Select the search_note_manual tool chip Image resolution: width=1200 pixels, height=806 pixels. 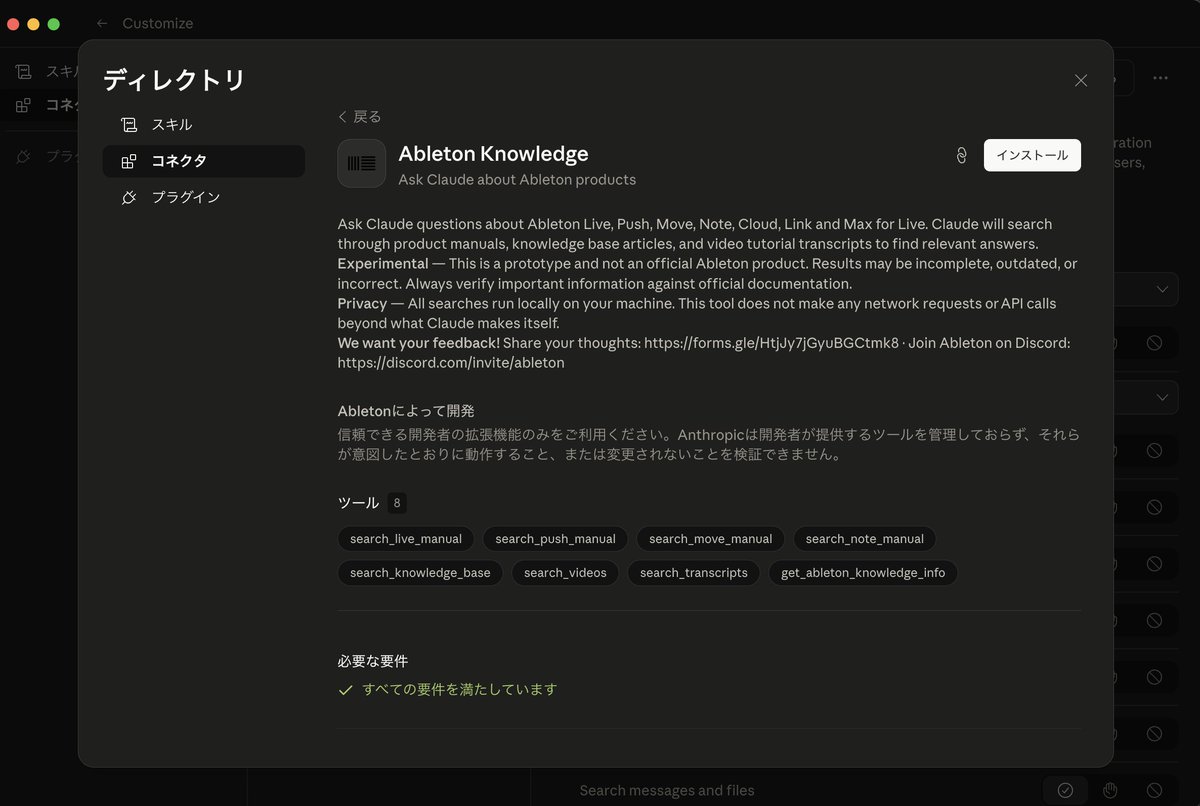[x=865, y=539]
